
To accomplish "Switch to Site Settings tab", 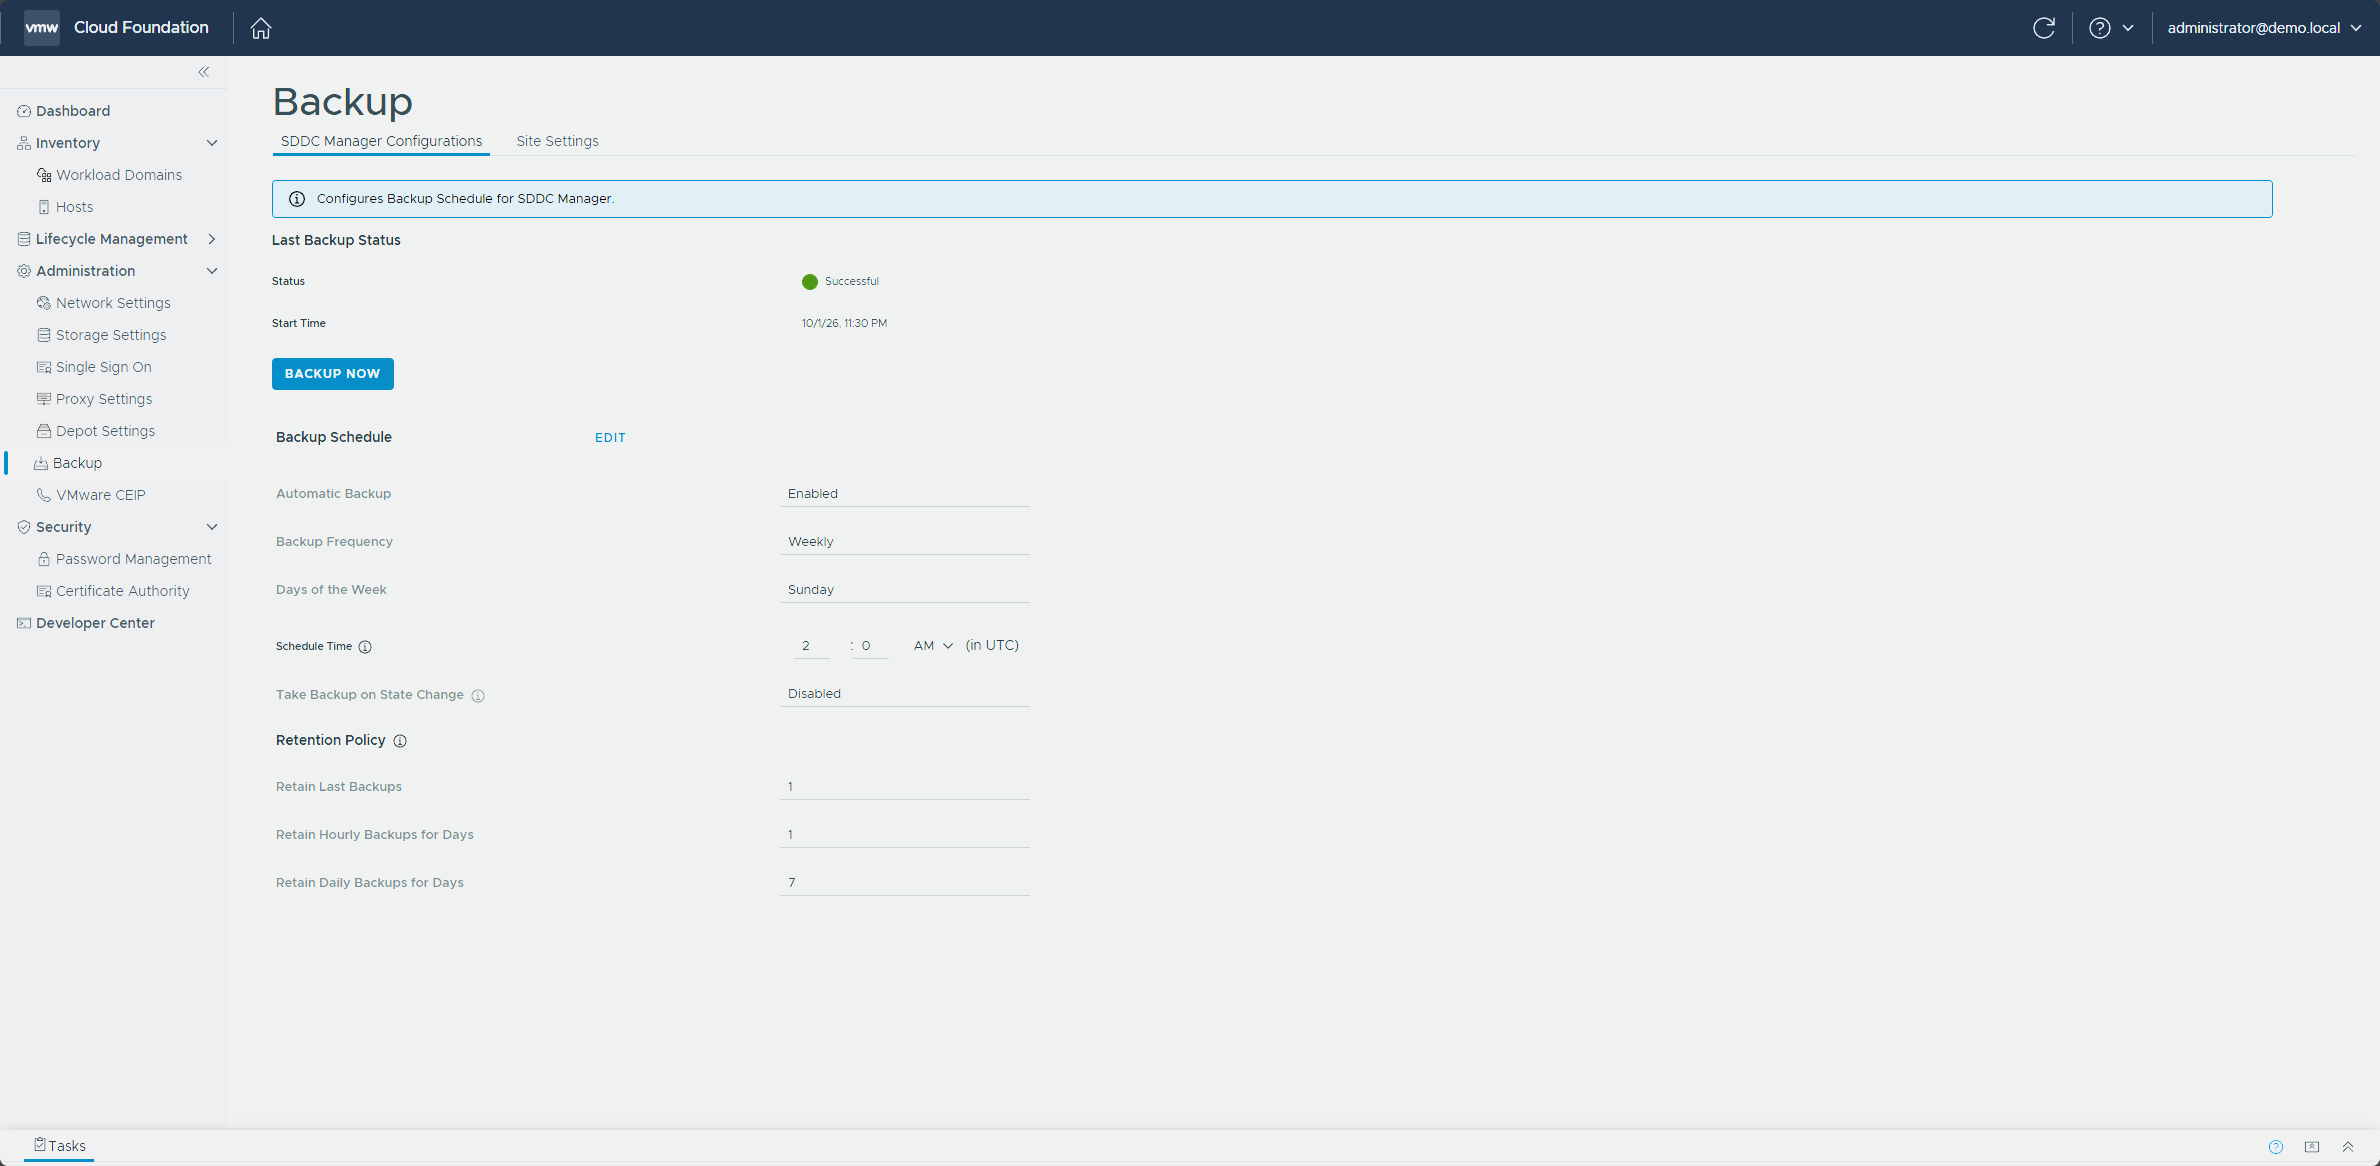I will coord(557,141).
